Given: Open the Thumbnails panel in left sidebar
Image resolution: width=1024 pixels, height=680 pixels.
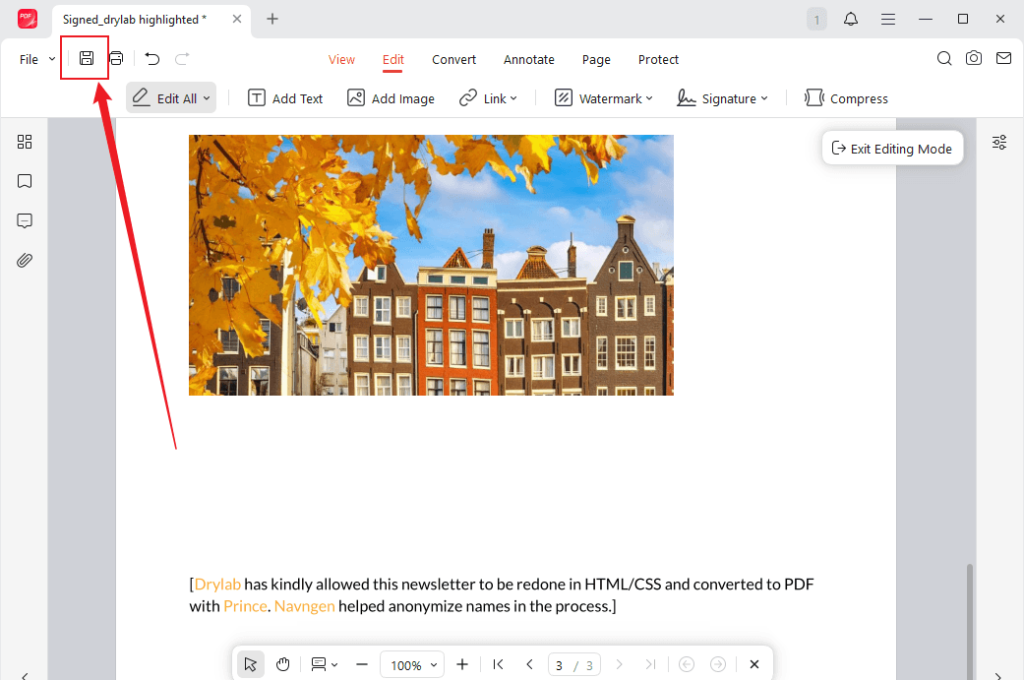Looking at the screenshot, I should pos(24,142).
